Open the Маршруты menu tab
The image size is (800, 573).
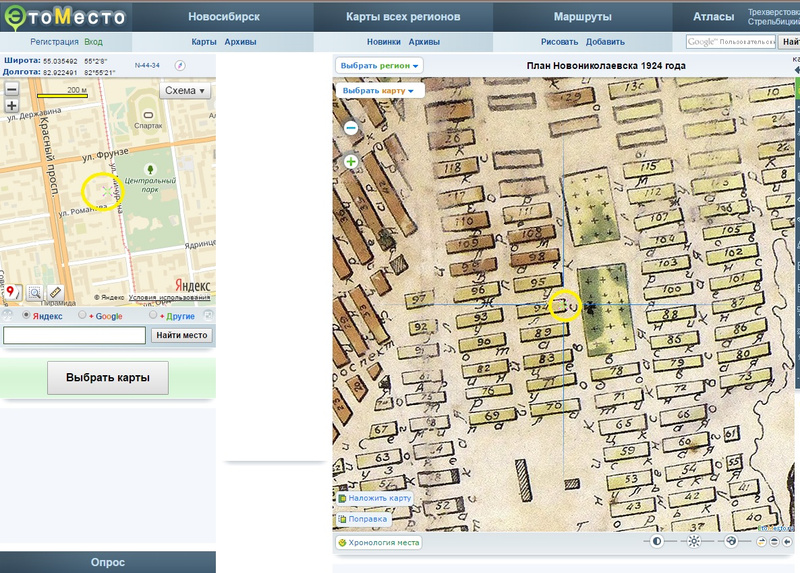click(582, 17)
